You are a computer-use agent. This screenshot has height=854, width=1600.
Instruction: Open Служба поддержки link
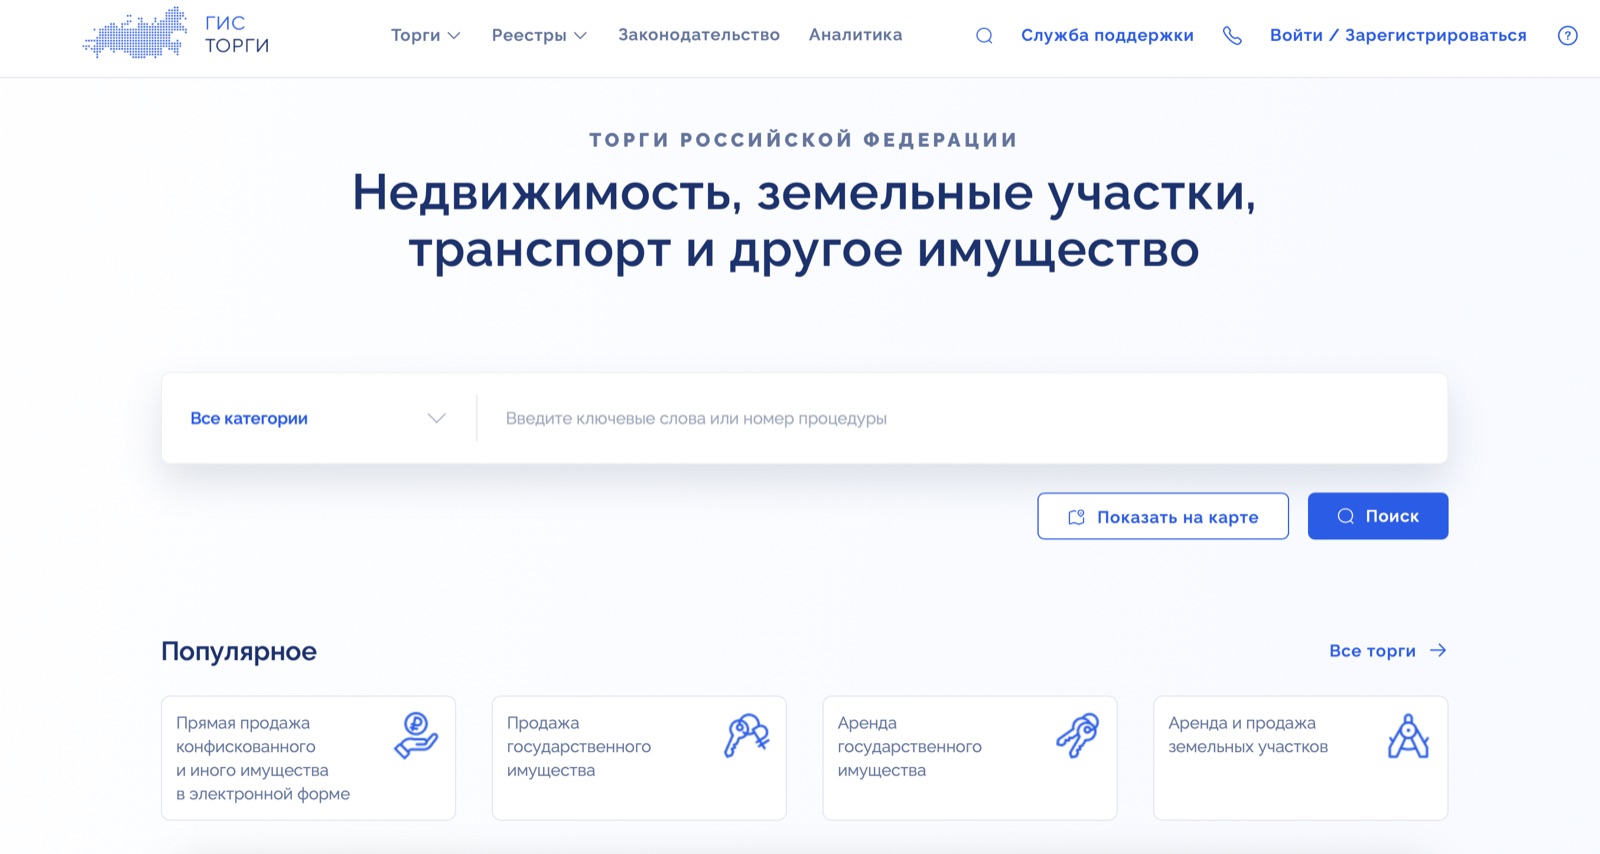click(x=1107, y=35)
